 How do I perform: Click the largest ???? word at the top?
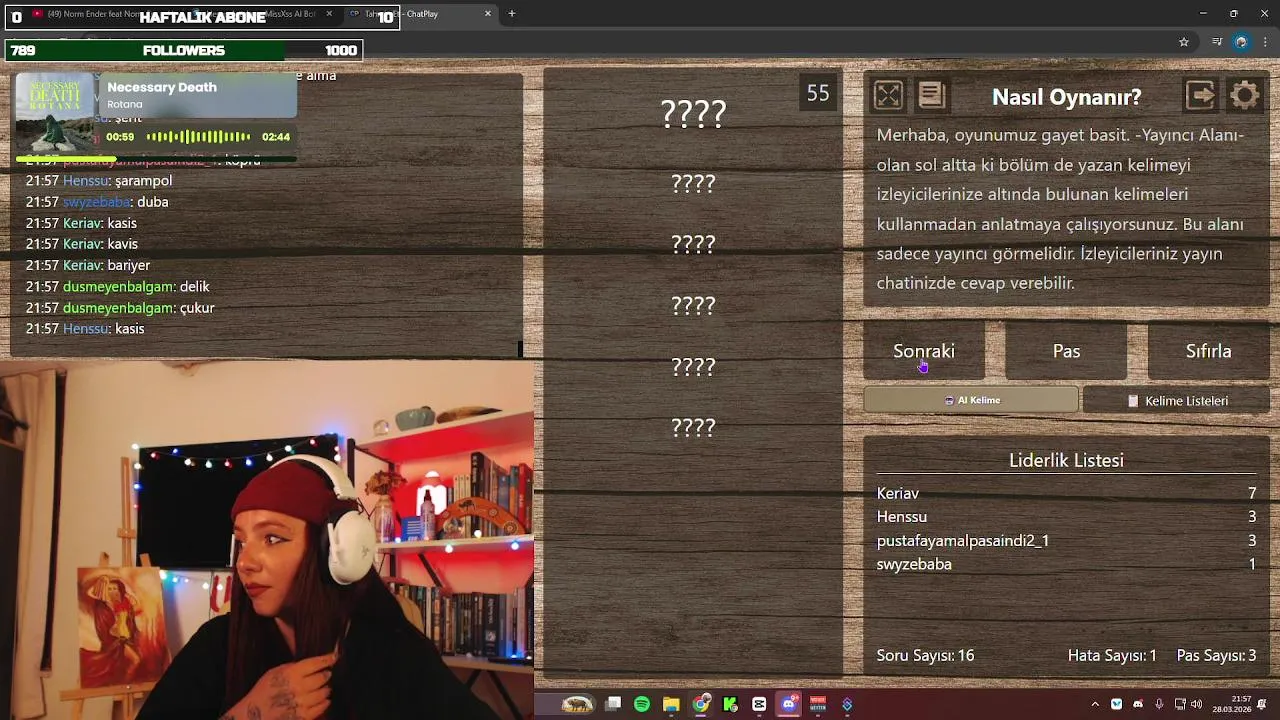pos(693,114)
